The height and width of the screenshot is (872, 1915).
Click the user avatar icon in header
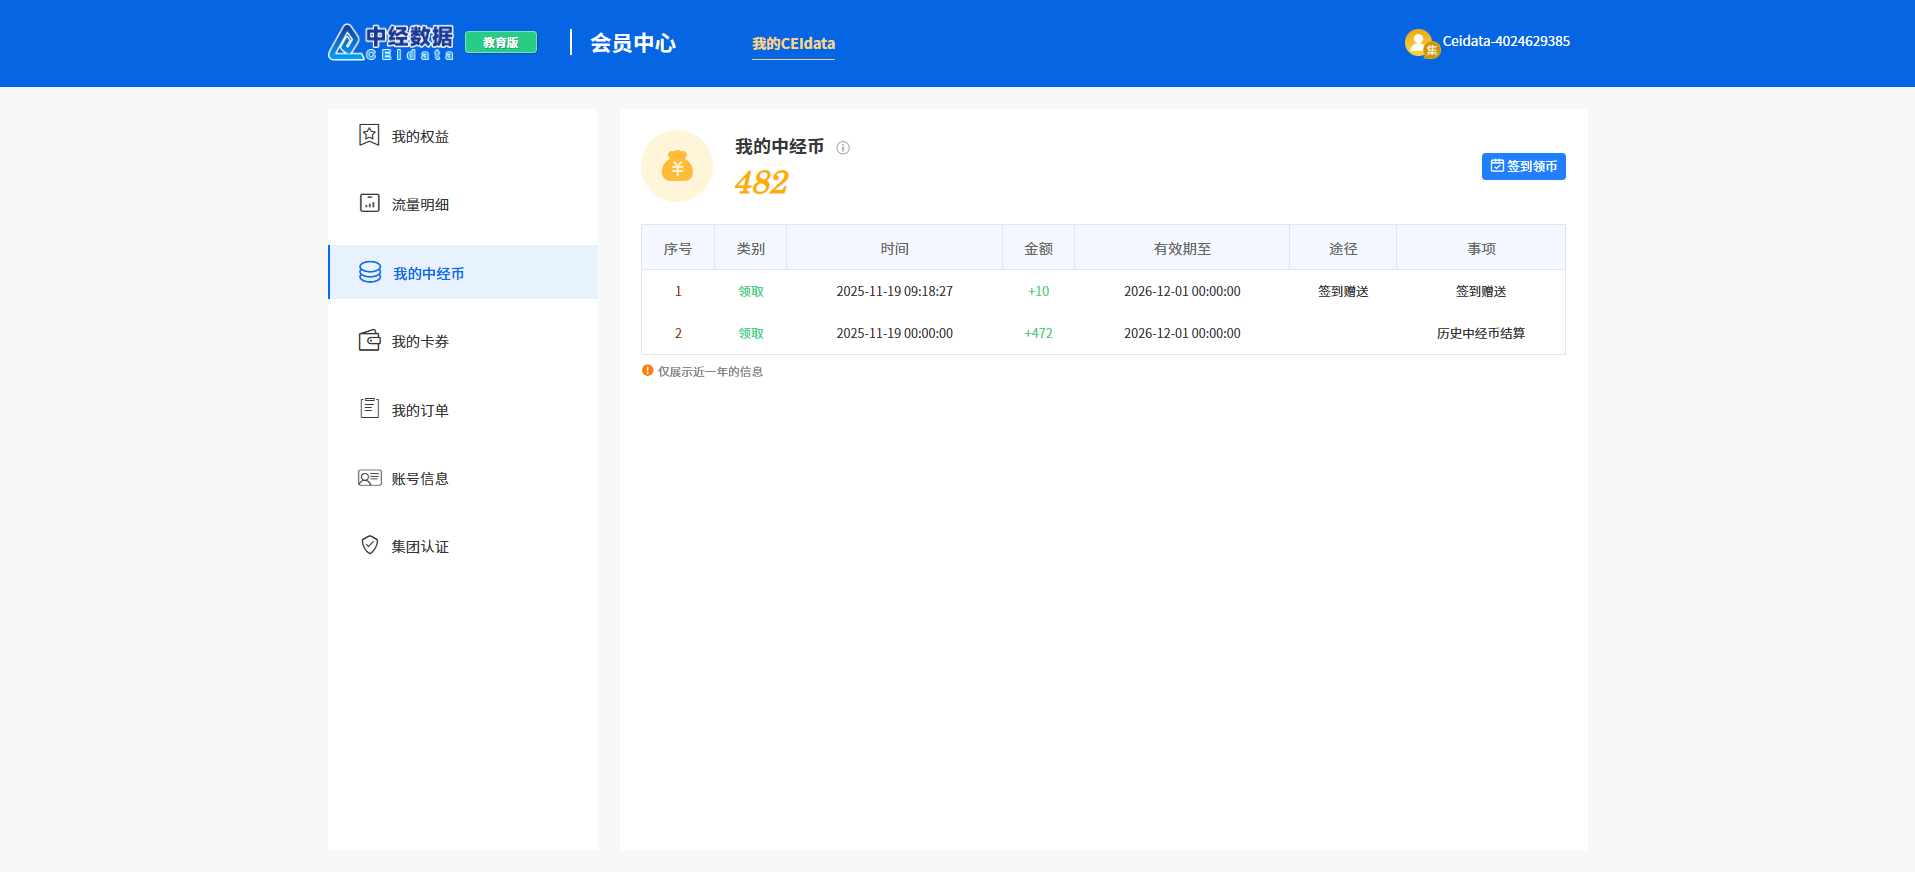tap(1418, 42)
